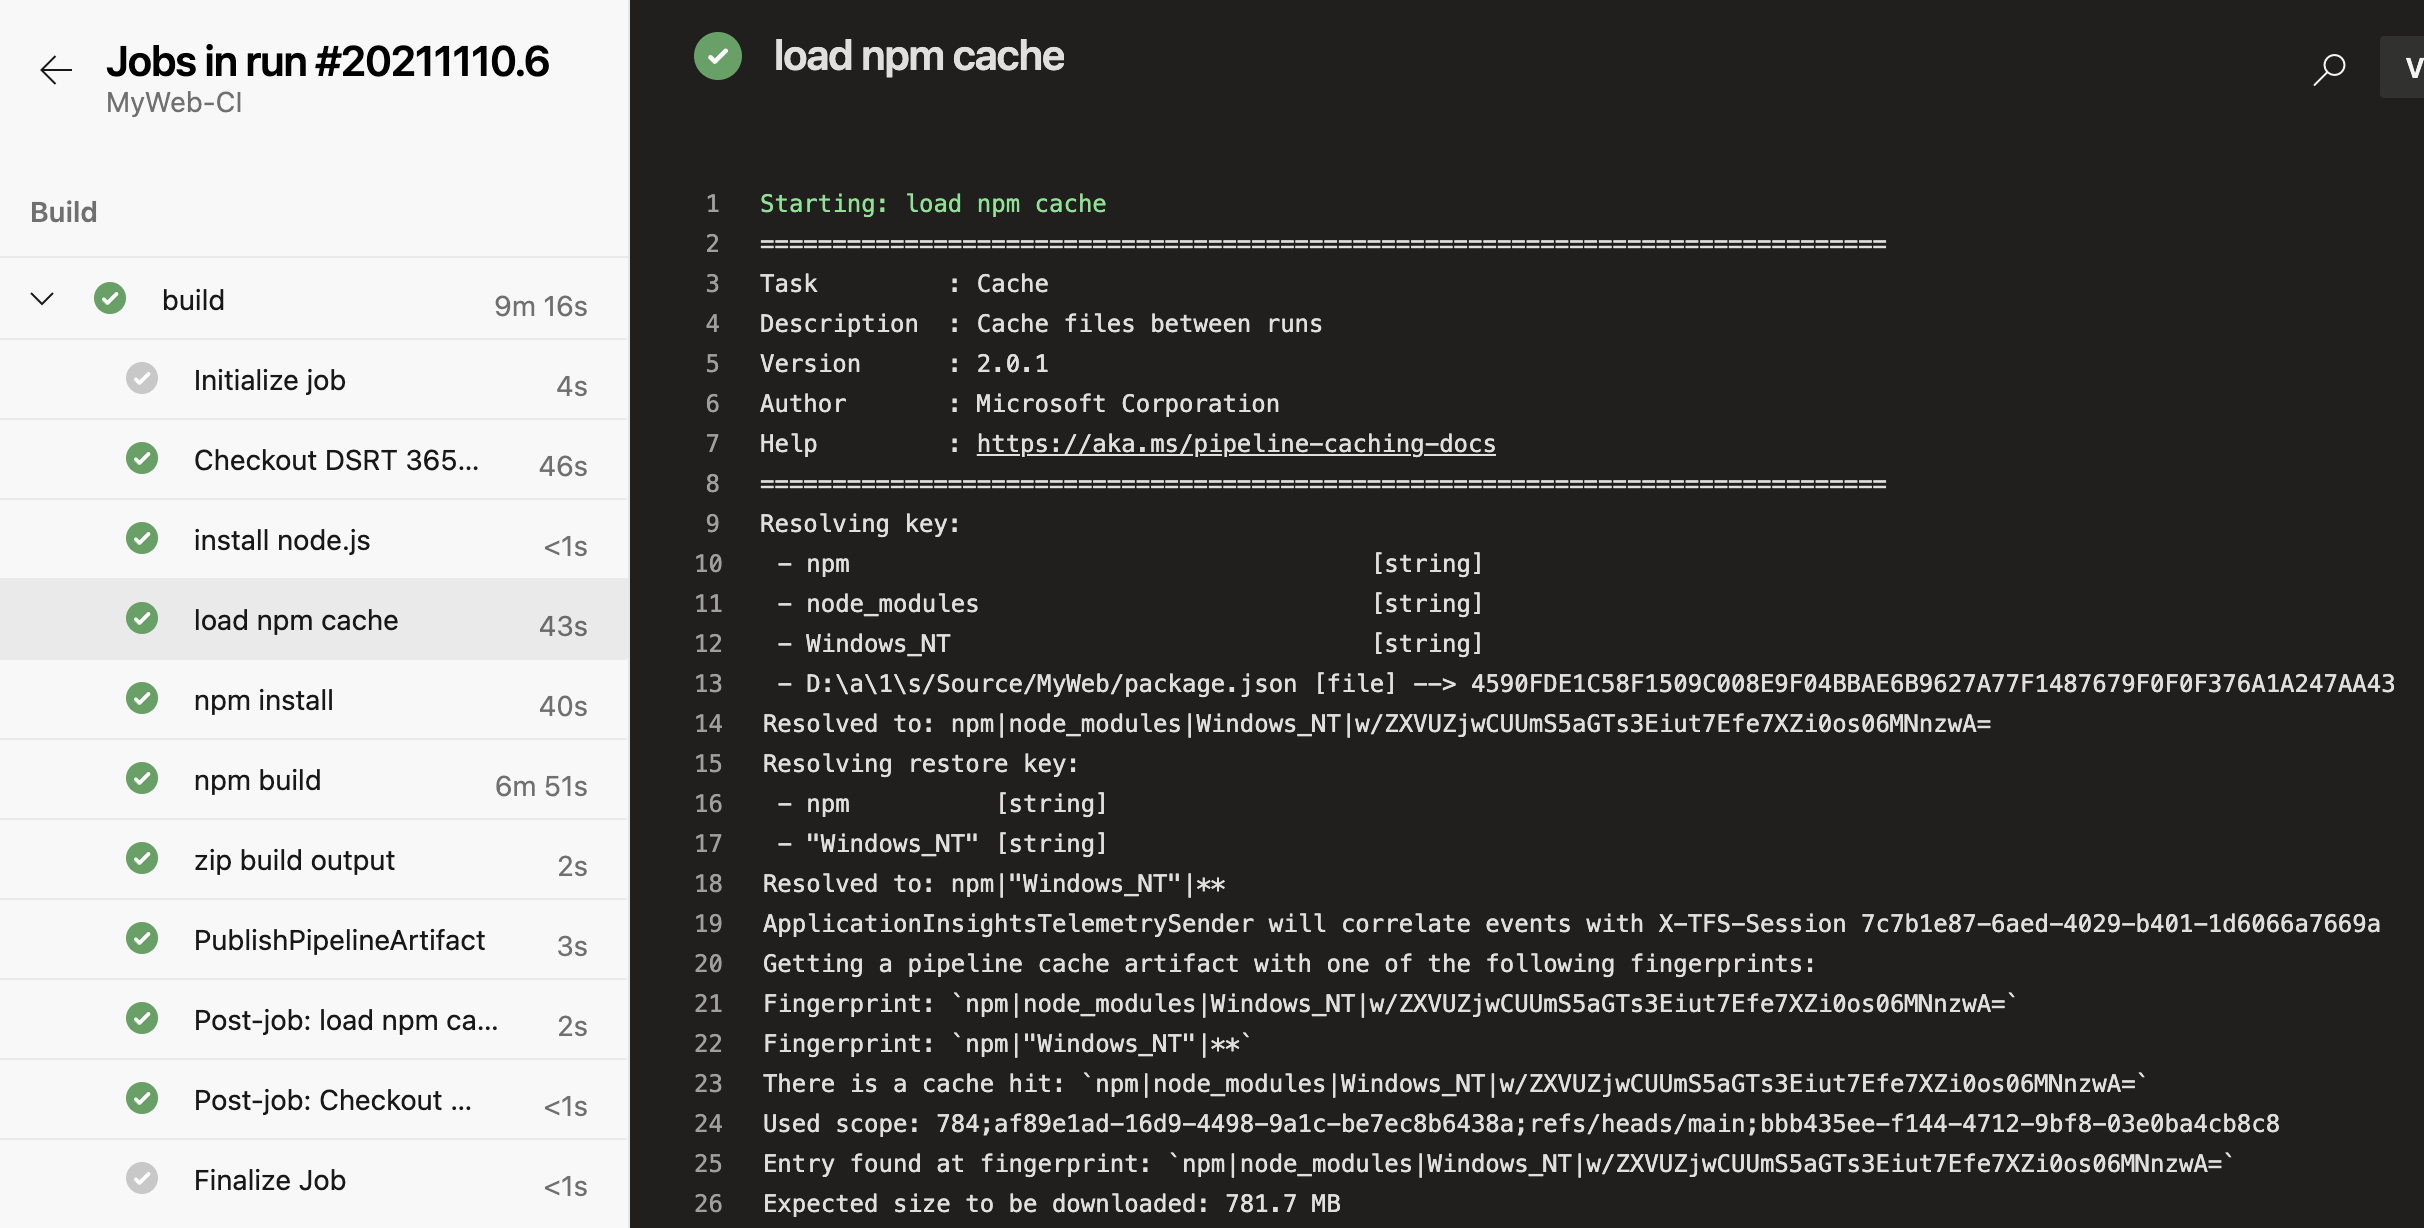This screenshot has width=2424, height=1228.
Task: Open the Post-job: load npm cache step
Action: click(x=345, y=1019)
